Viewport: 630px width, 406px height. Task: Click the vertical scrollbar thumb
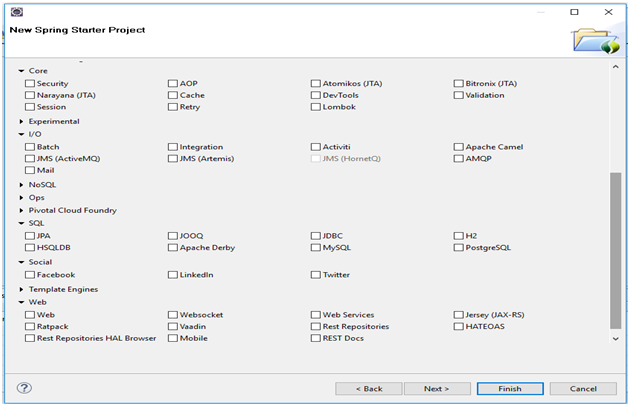tap(615, 250)
